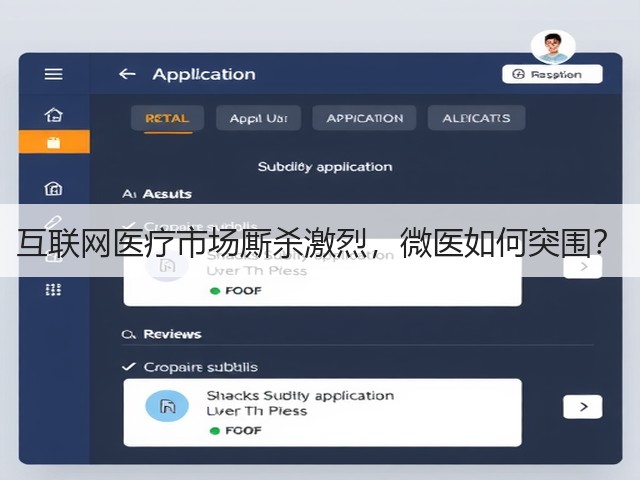Image resolution: width=640 pixels, height=480 pixels.
Task: Open the building icon in sidebar
Action: [x=53, y=189]
